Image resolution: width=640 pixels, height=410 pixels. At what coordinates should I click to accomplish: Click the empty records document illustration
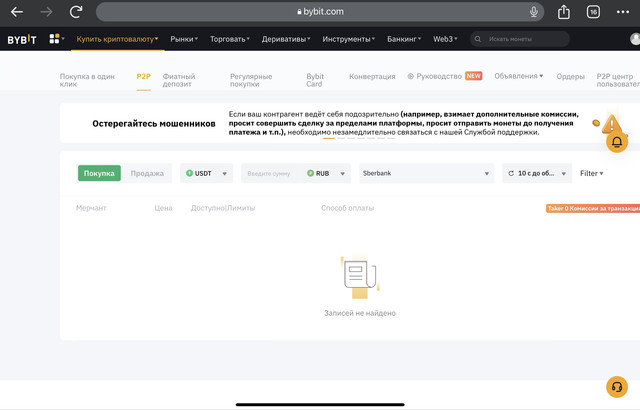[360, 277]
